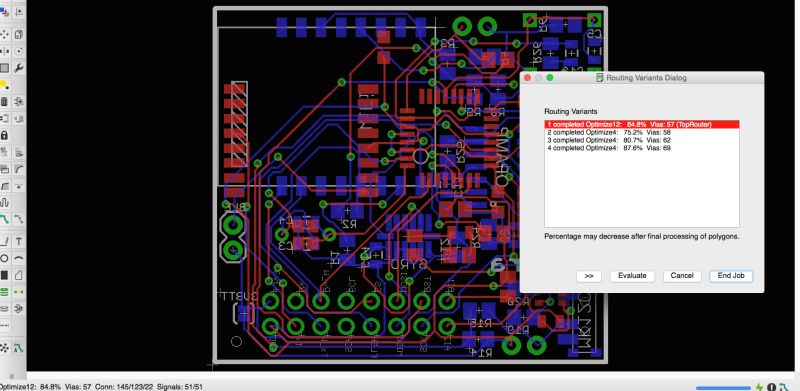Select the Rectangle tool
This screenshot has width=800, height=391.
tap(5, 275)
